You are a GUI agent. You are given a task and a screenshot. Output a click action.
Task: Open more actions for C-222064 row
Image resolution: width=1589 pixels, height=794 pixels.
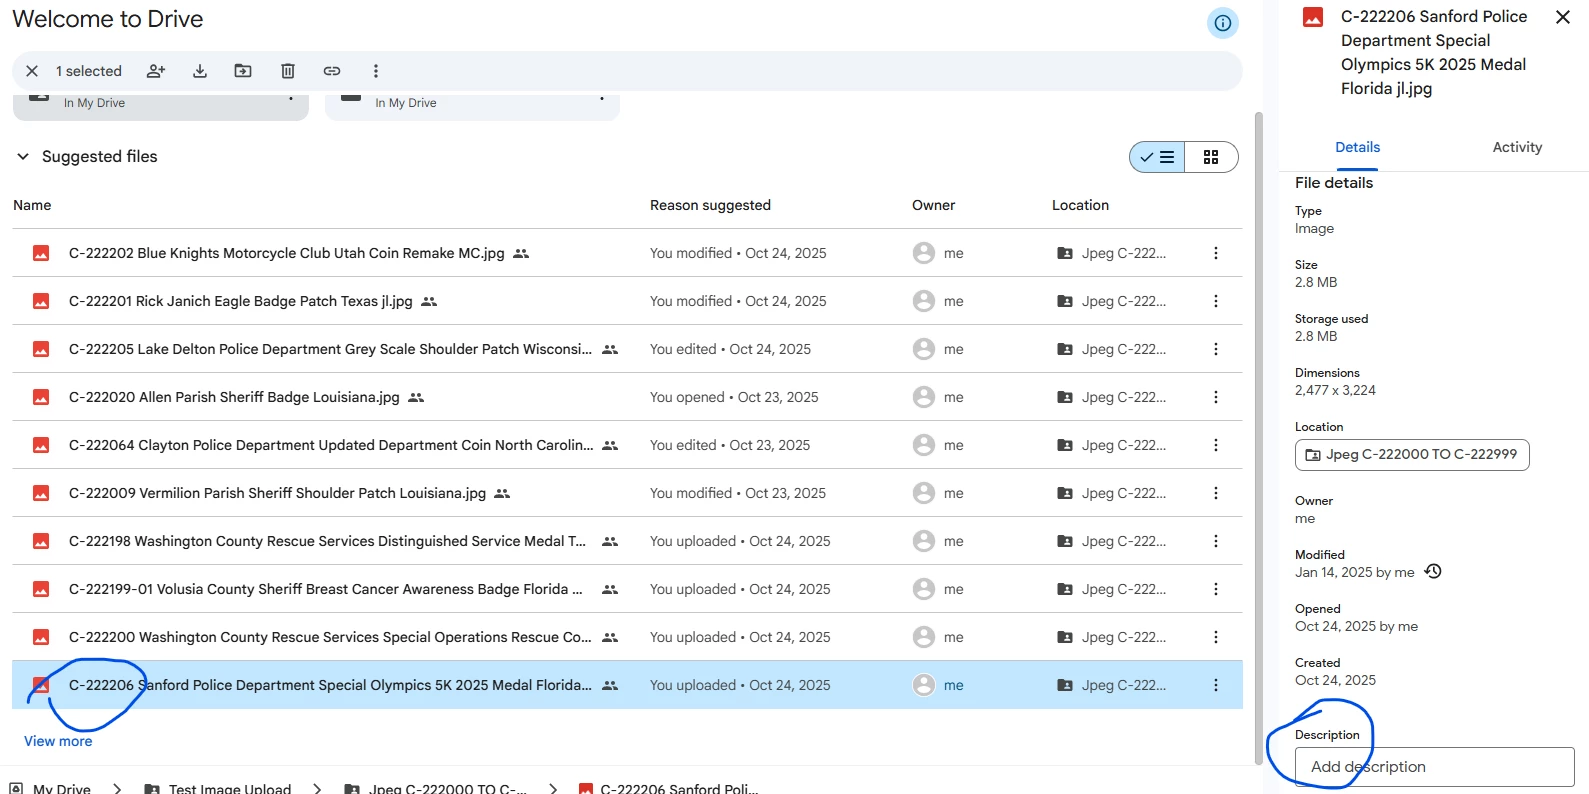1216,445
